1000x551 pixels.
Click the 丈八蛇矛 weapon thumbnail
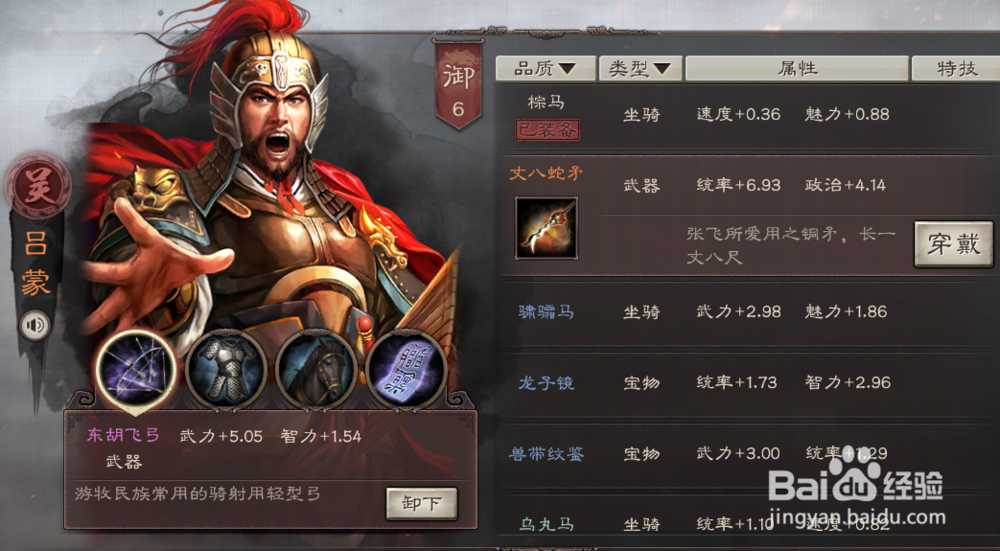[x=547, y=228]
